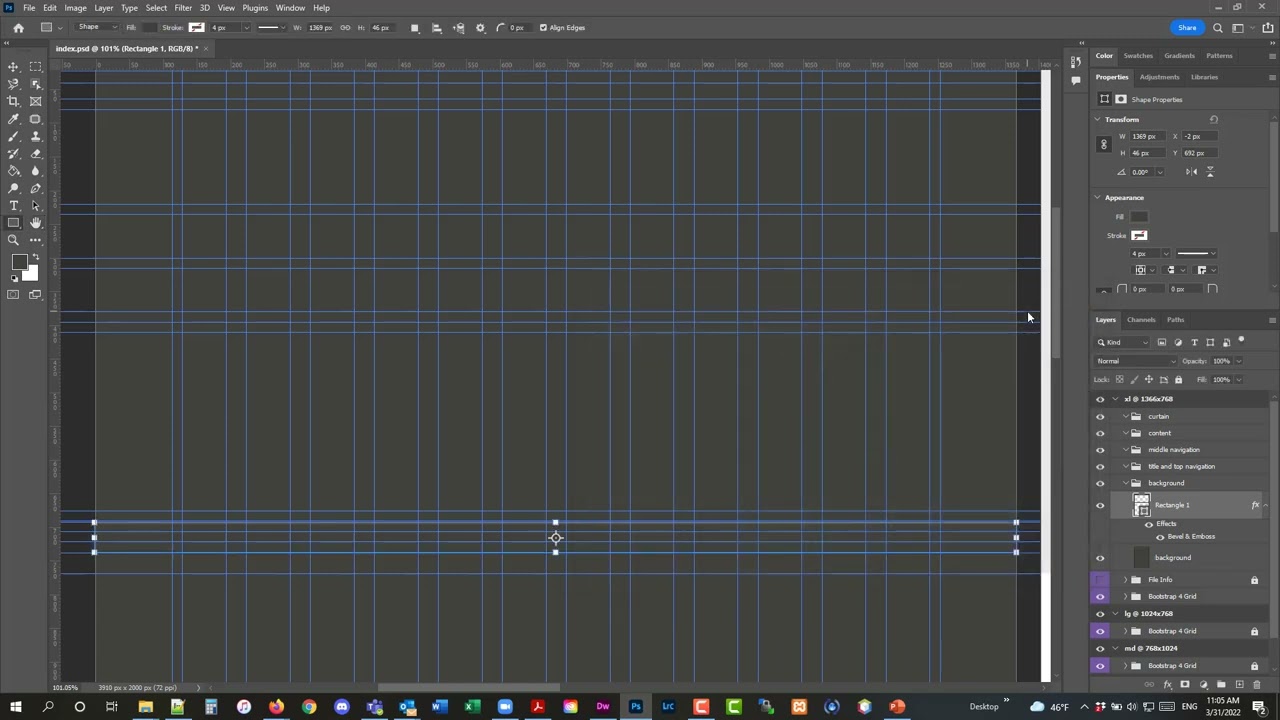Select the Zoom tool
This screenshot has width=1280, height=720.
click(x=13, y=240)
